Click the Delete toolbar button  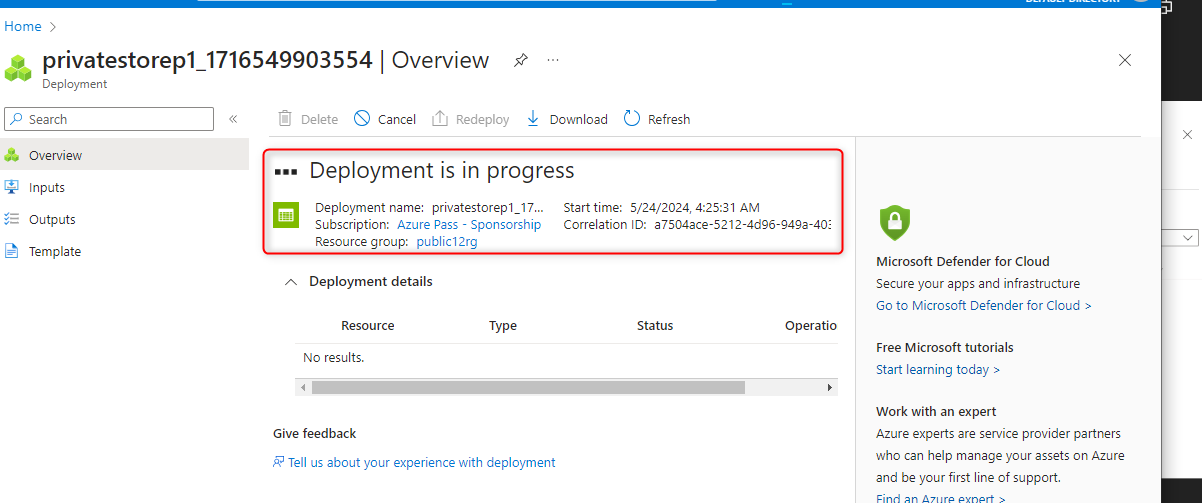click(x=308, y=119)
